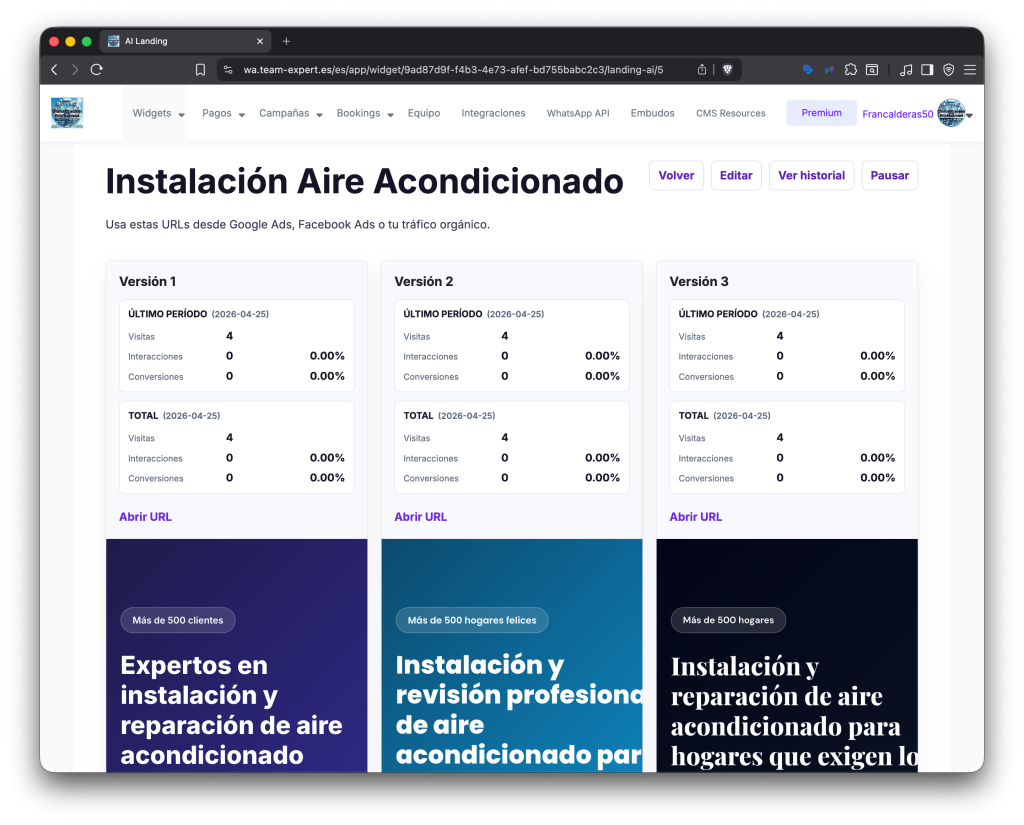Go back with the browser back arrow
Image resolution: width=1024 pixels, height=825 pixels.
click(x=54, y=70)
